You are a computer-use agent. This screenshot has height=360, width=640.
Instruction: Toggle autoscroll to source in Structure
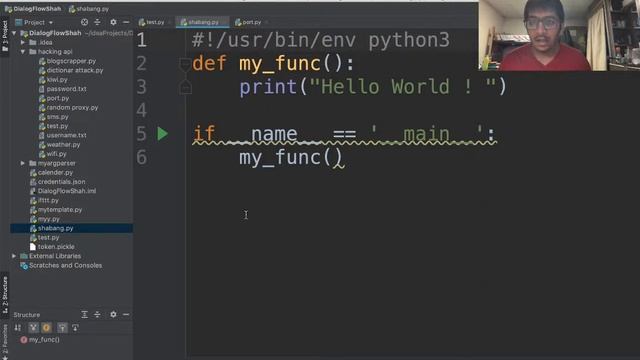coord(62,328)
